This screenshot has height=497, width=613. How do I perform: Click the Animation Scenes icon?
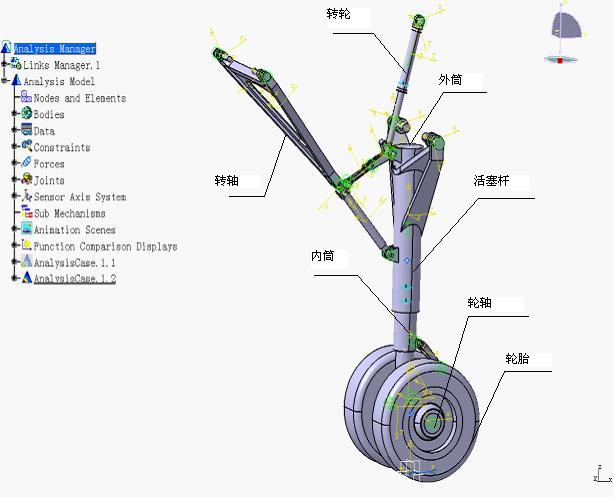coord(26,229)
